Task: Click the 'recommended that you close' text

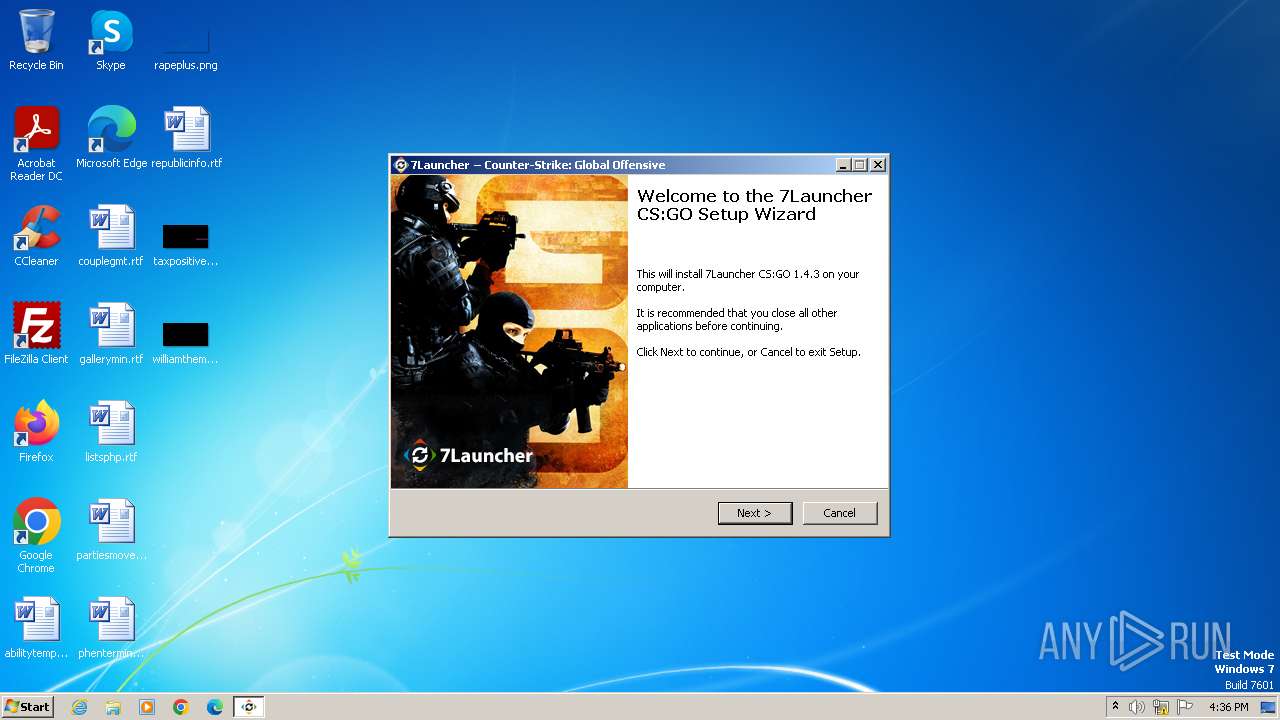Action: point(737,320)
